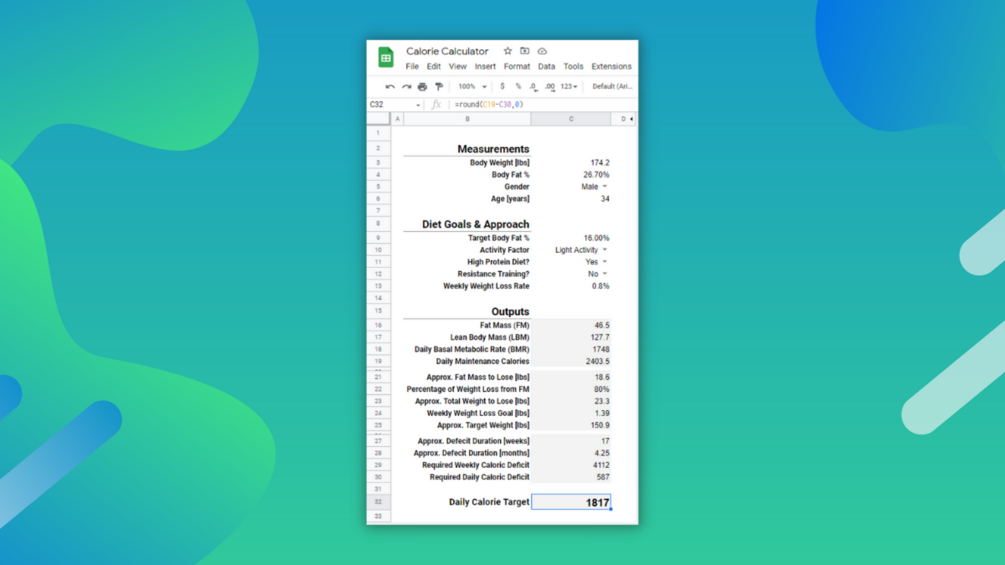Undo the last action
1005x565 pixels.
[x=390, y=86]
